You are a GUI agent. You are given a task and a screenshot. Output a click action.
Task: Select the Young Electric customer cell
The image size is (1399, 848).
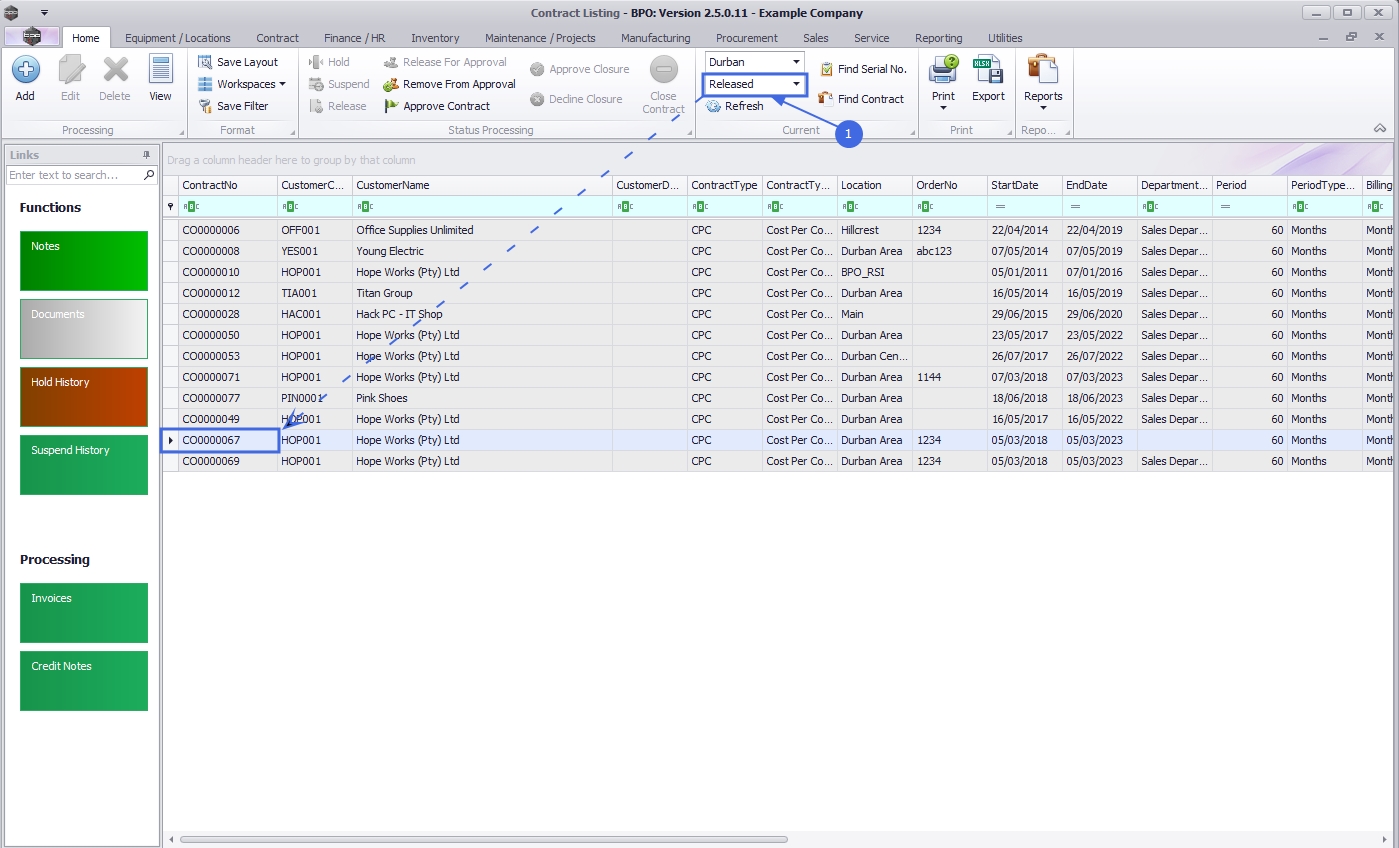[x=483, y=251]
